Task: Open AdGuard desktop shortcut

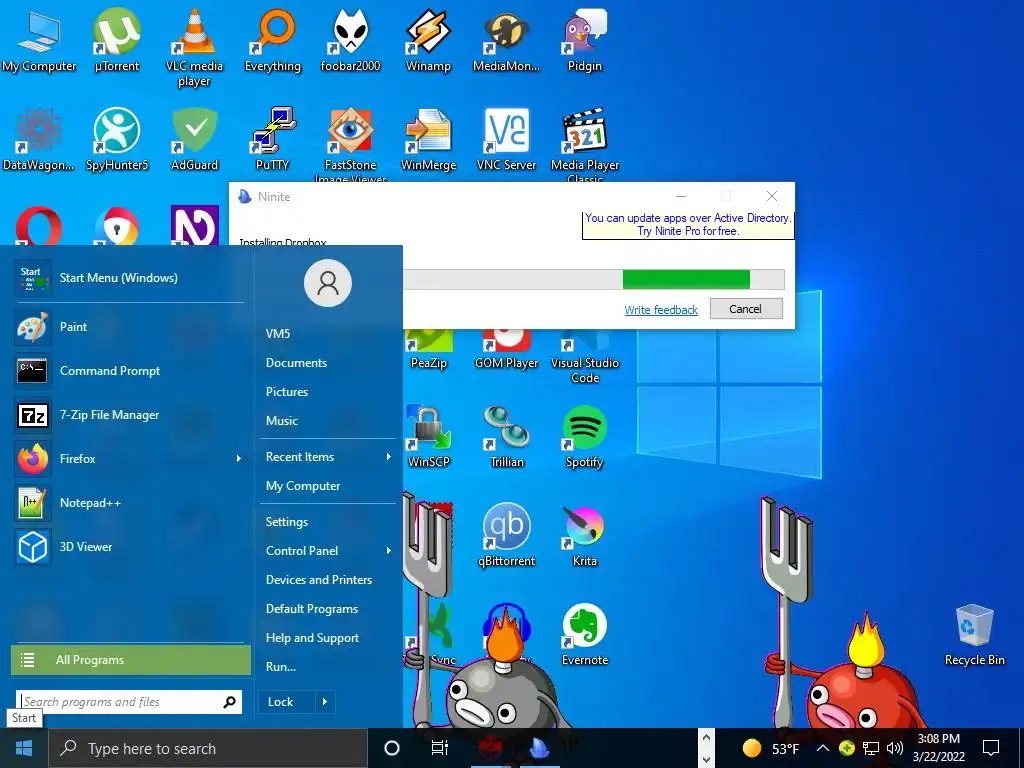Action: click(x=195, y=139)
